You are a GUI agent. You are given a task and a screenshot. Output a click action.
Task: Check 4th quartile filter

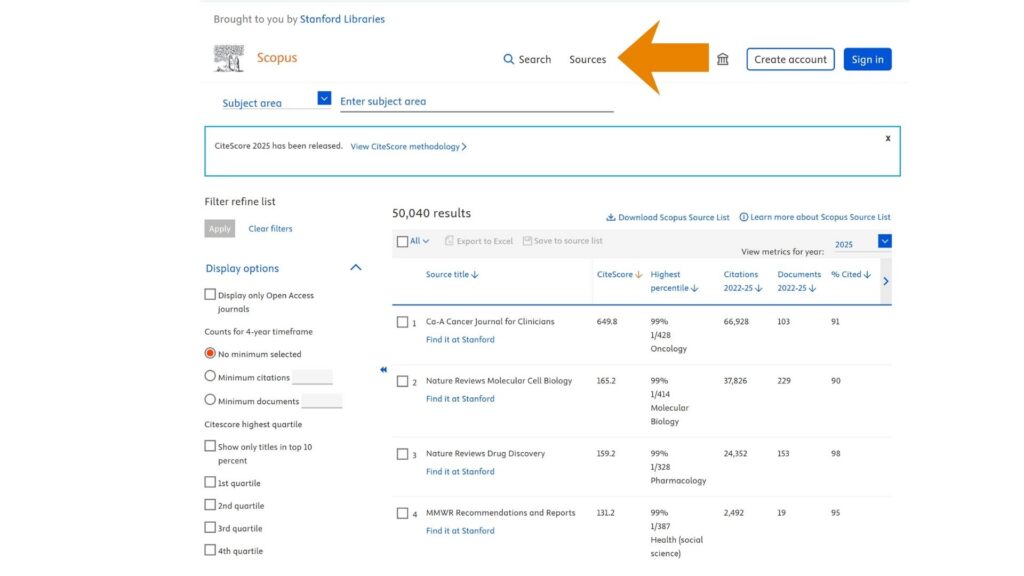click(x=210, y=550)
